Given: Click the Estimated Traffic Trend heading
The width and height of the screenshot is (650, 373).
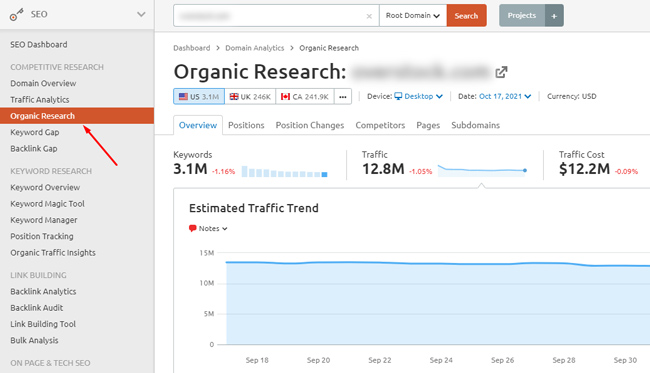Looking at the screenshot, I should pos(254,208).
